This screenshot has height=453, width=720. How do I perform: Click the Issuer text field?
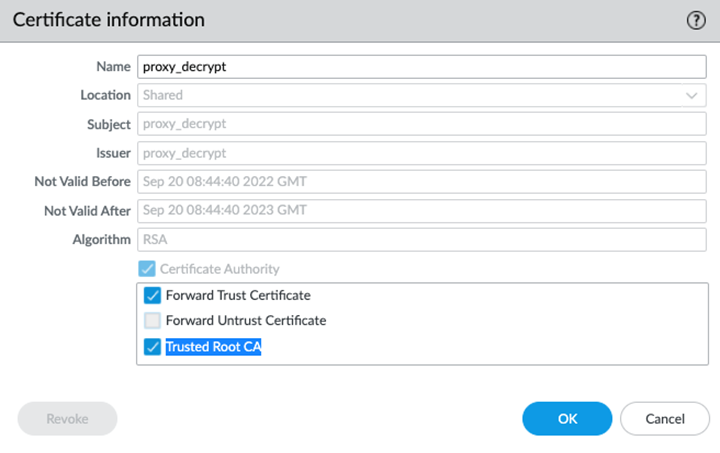click(x=421, y=153)
